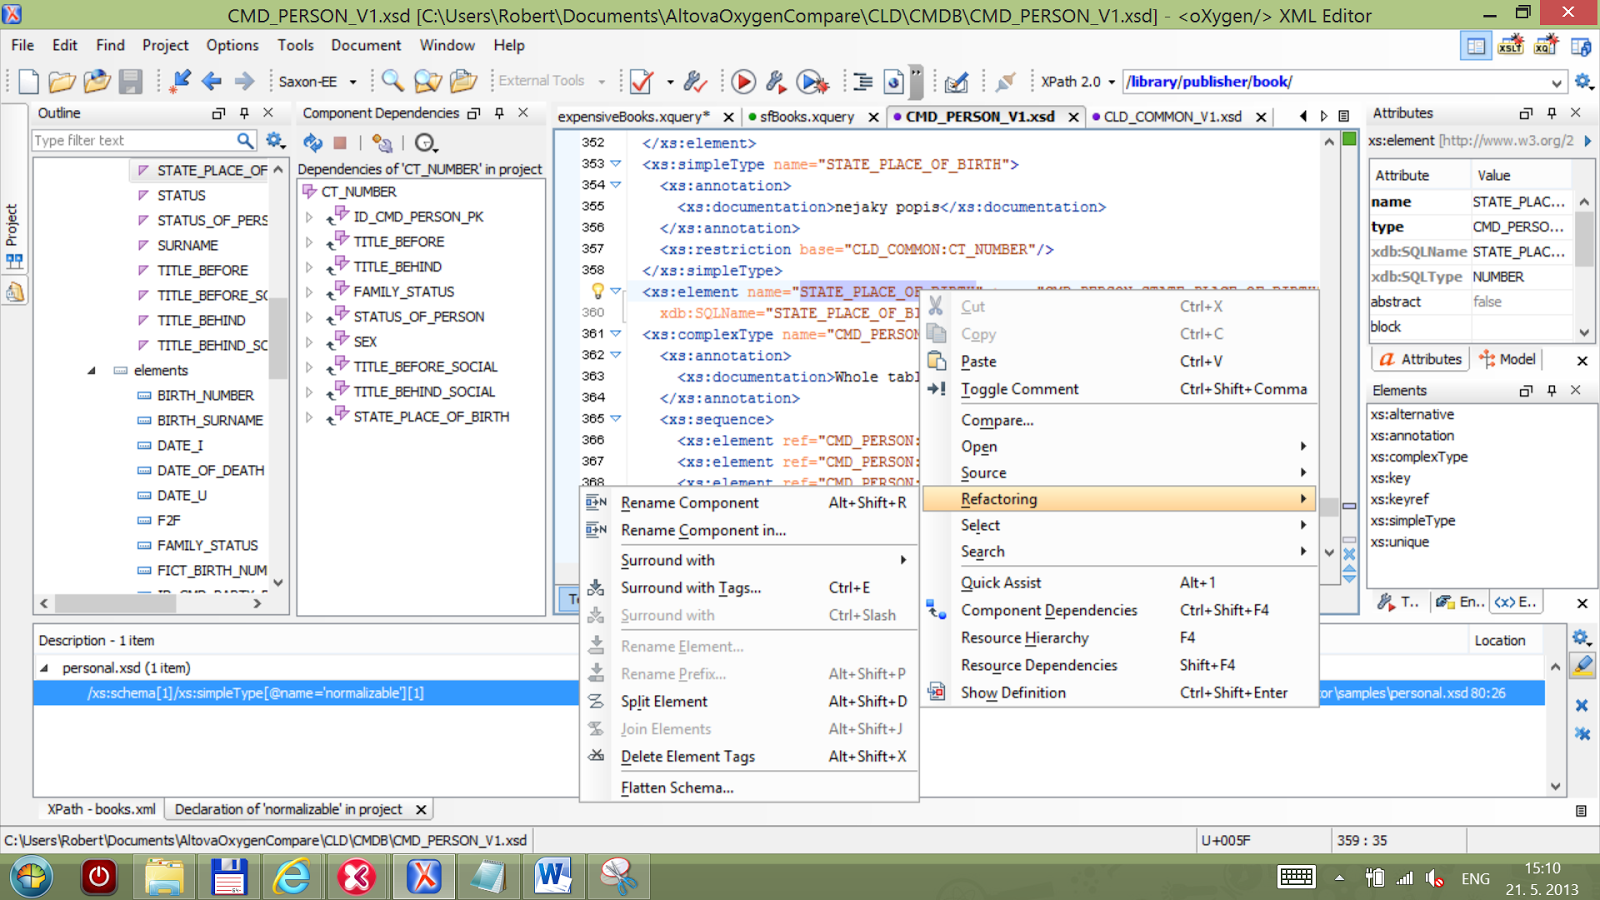Screen dimensions: 1600x900
Task: Click the Apply transformation scenario play icon
Action: (743, 81)
